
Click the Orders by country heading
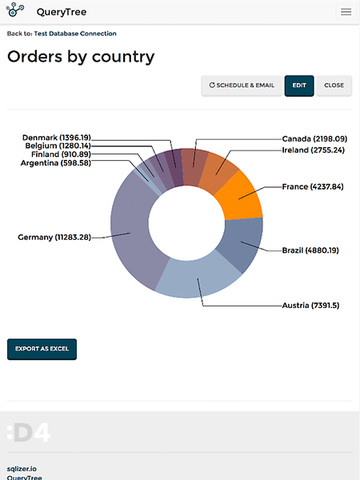point(81,57)
